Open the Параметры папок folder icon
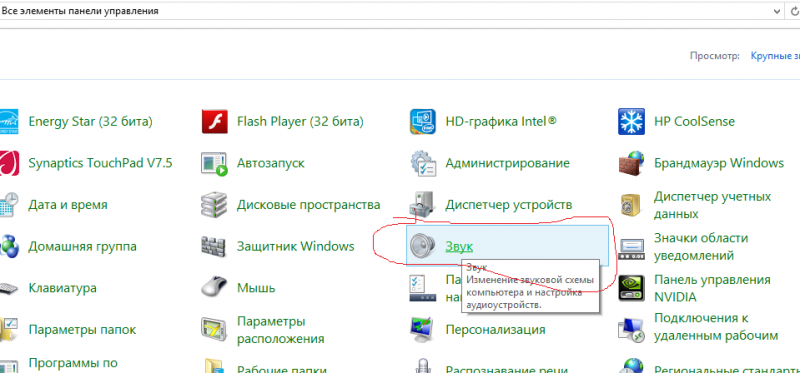 click(9, 330)
